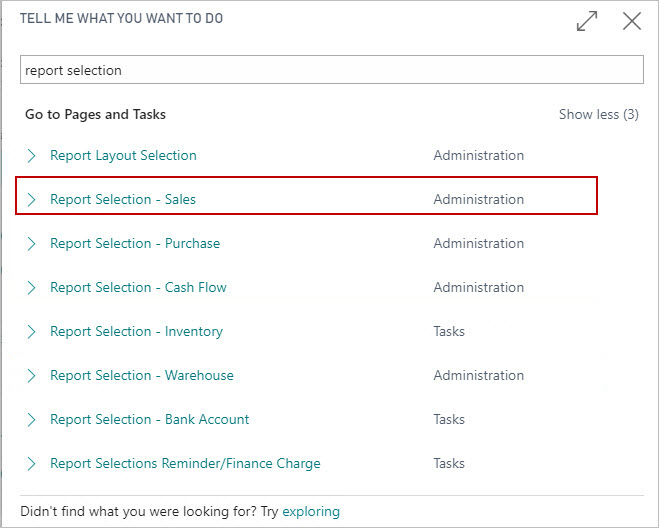The width and height of the screenshot is (659, 528).
Task: Click chevron next to Report Selection - Warehouse
Action: pos(32,375)
